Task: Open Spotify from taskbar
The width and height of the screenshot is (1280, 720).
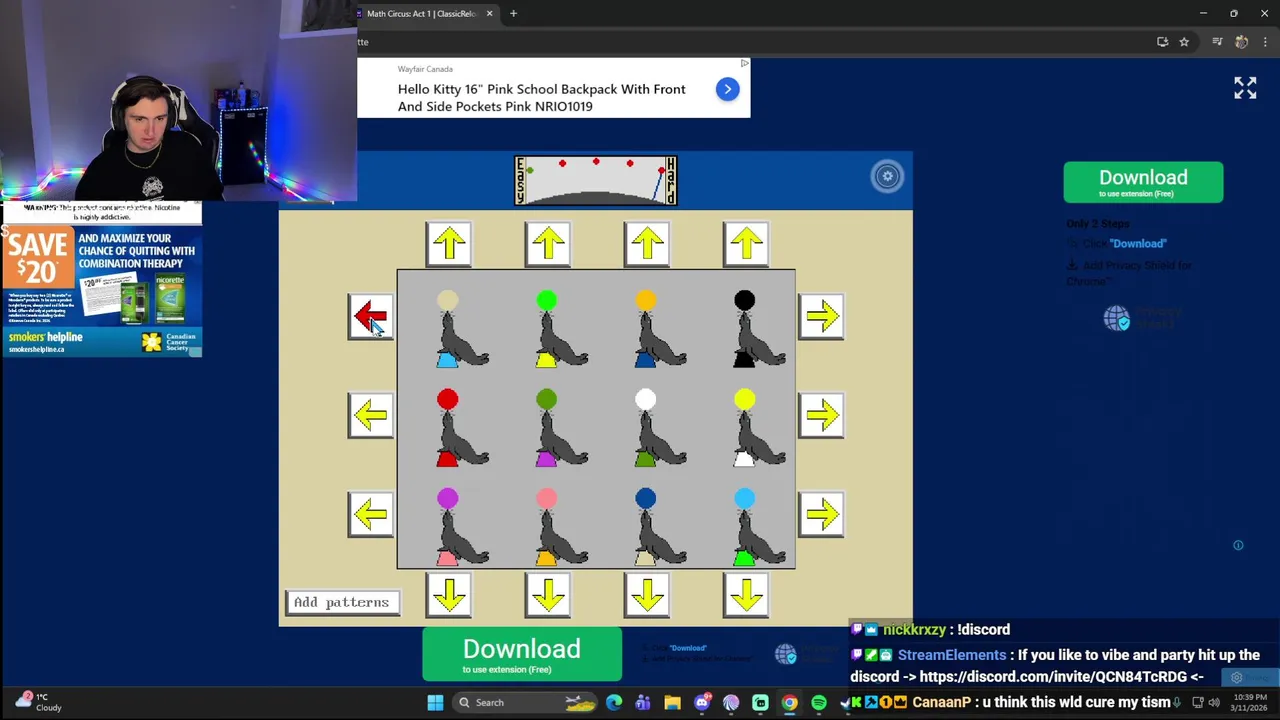Action: coord(819,702)
